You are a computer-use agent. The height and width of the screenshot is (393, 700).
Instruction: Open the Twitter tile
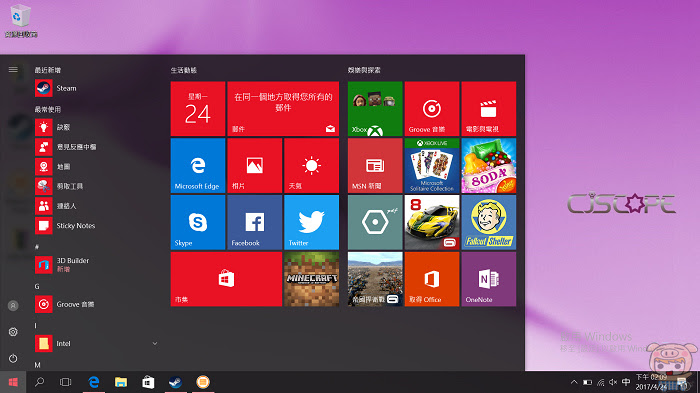pos(311,222)
